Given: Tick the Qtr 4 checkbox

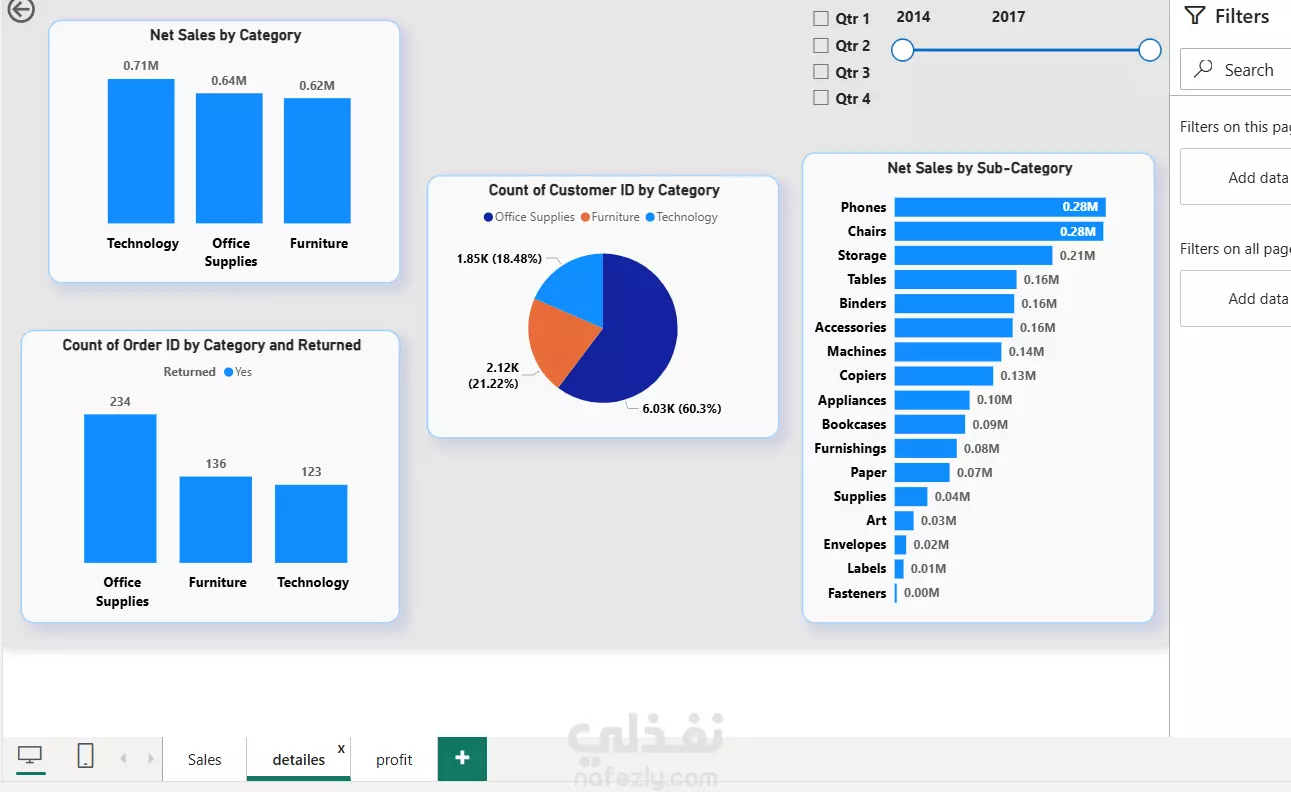Looking at the screenshot, I should 821,98.
